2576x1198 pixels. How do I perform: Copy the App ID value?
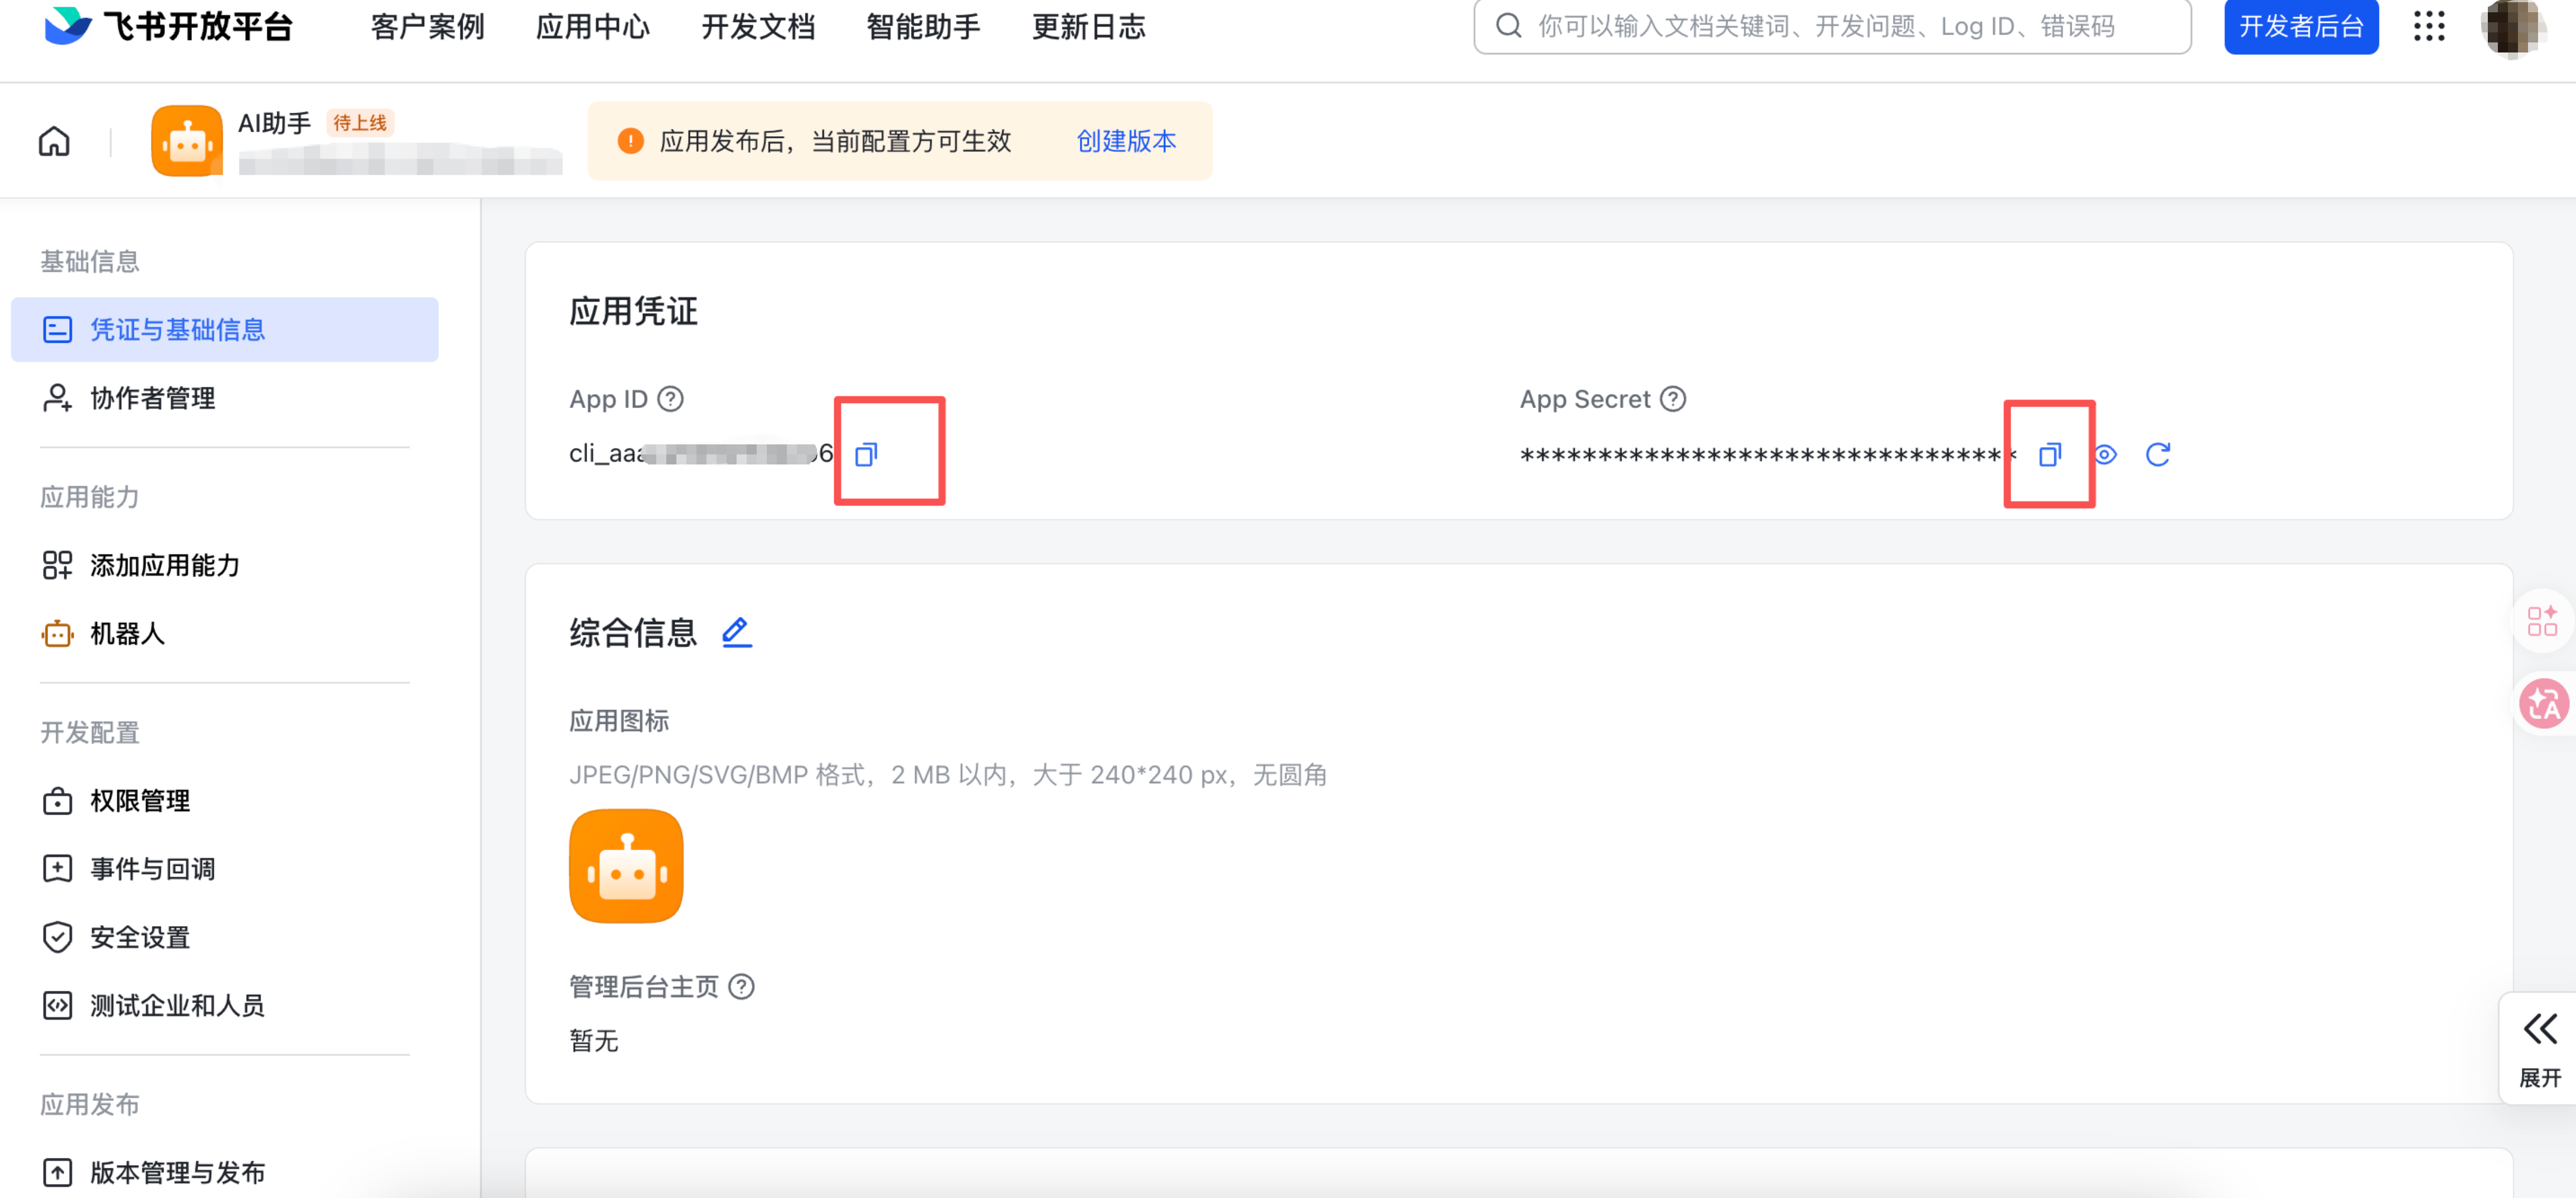[866, 454]
